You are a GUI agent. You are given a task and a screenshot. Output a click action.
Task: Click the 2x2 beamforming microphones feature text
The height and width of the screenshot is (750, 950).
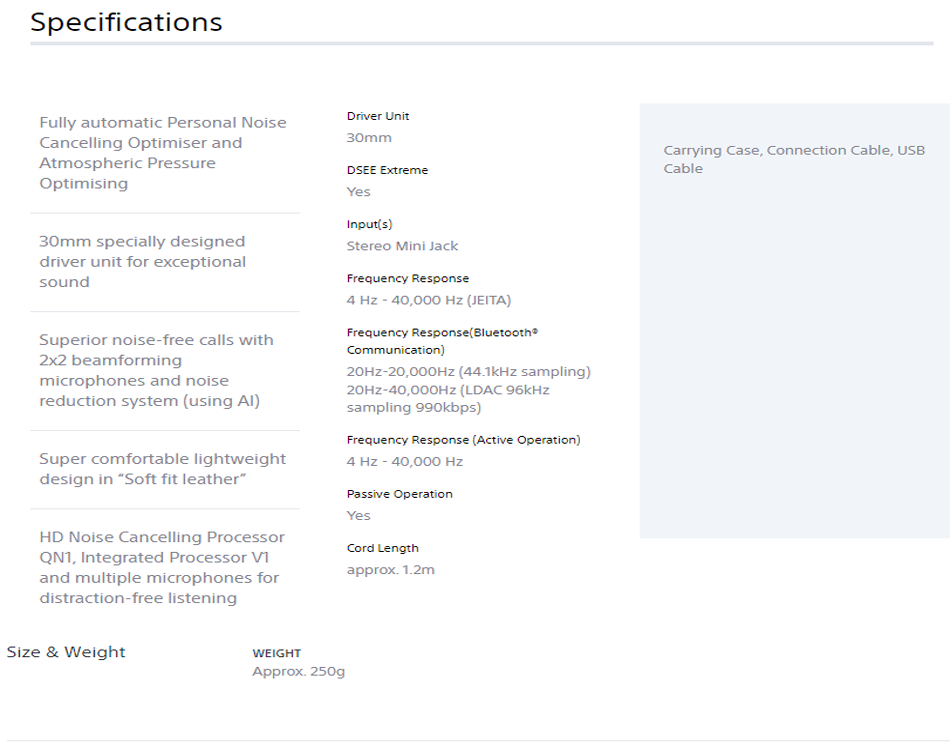coord(156,370)
